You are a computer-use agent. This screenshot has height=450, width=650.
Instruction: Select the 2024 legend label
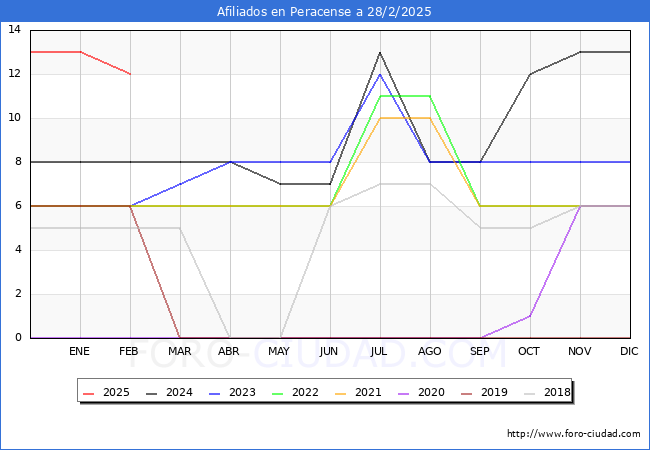(179, 392)
